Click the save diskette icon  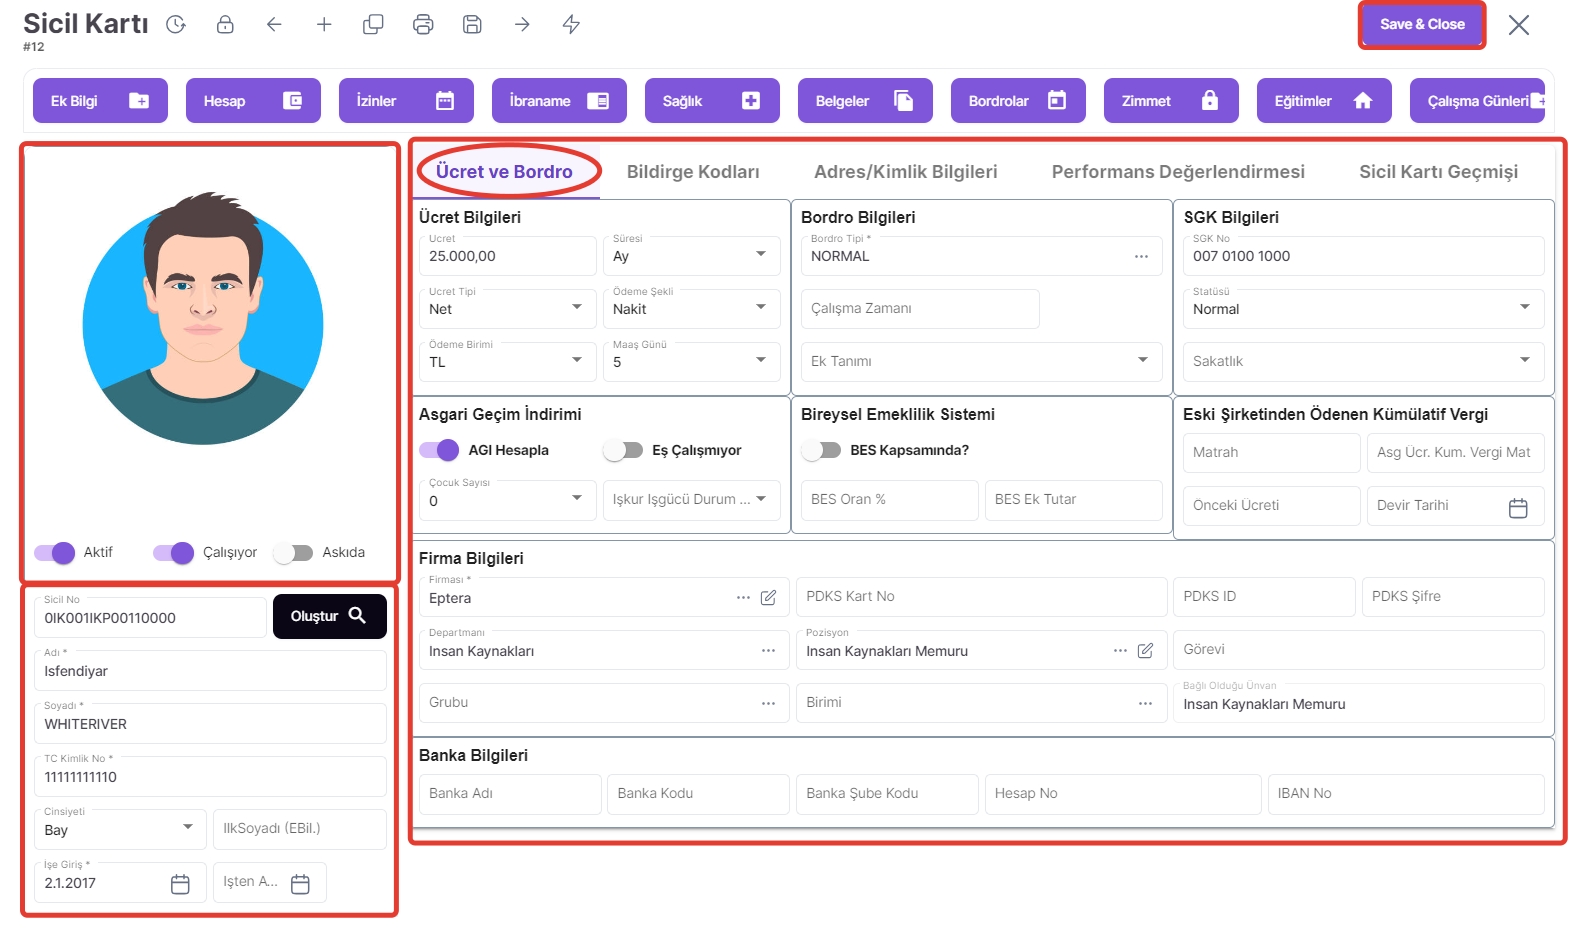(x=472, y=25)
